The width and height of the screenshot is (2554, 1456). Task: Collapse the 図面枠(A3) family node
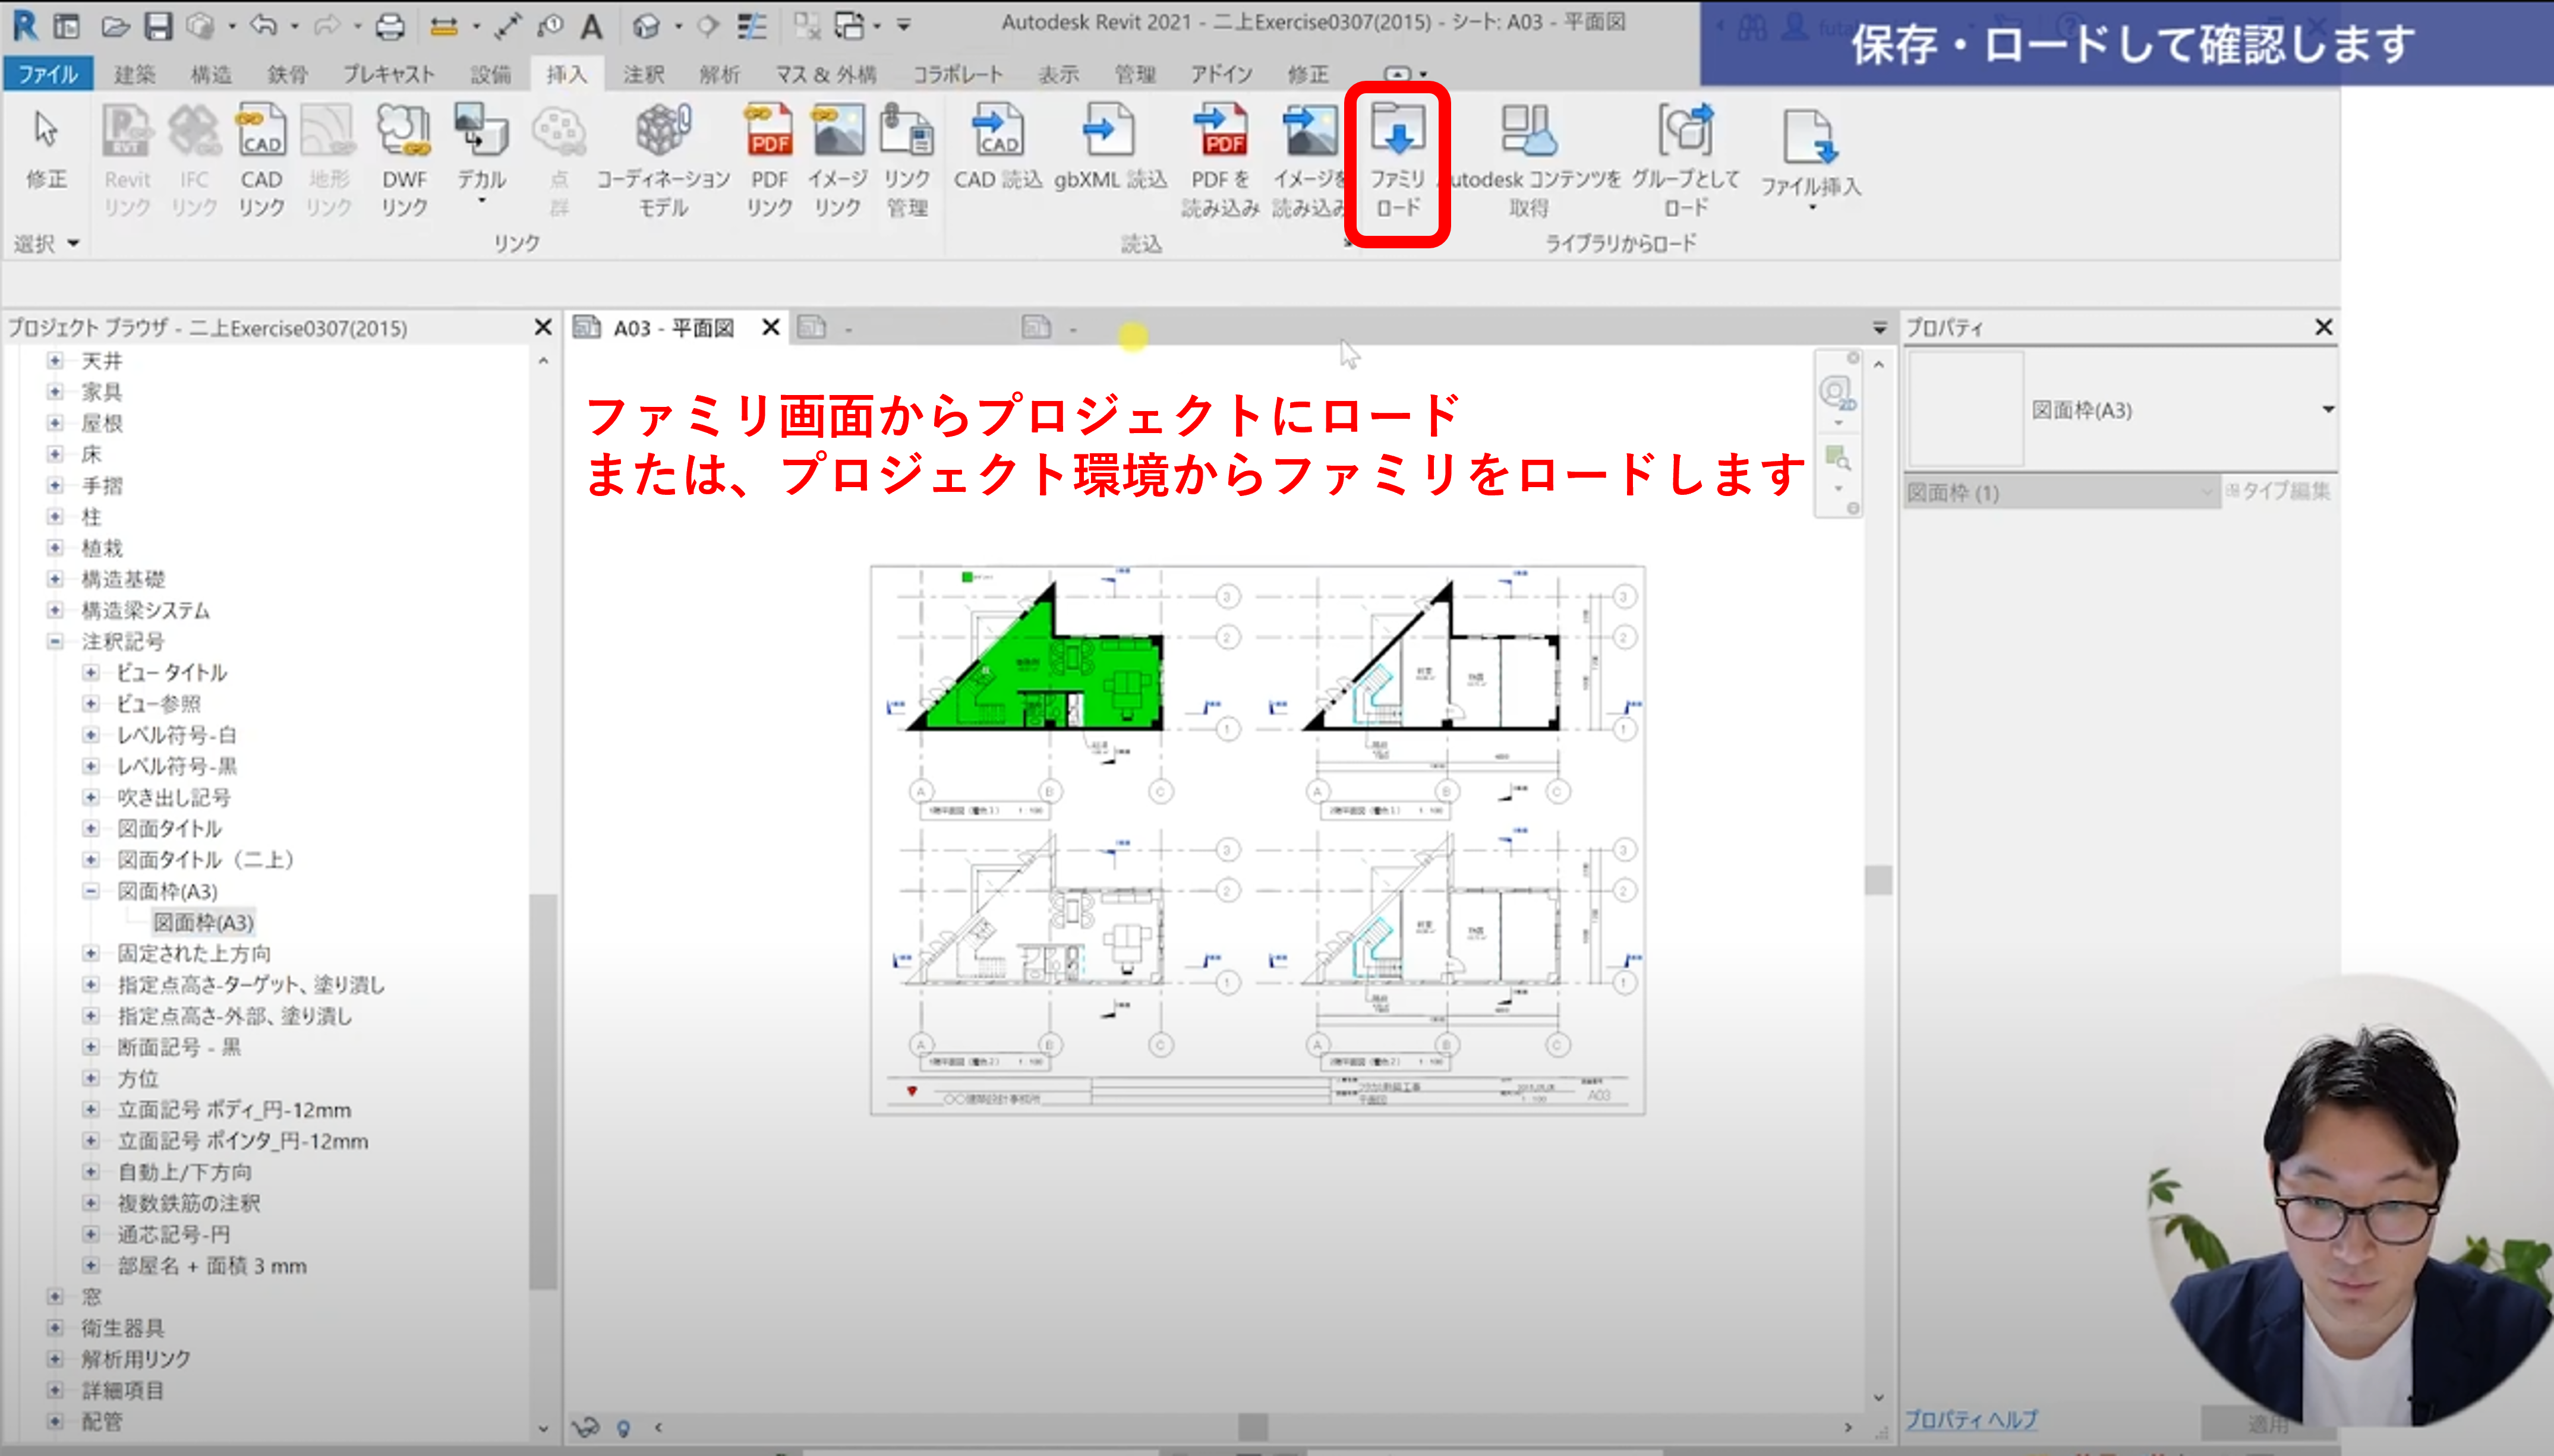91,891
